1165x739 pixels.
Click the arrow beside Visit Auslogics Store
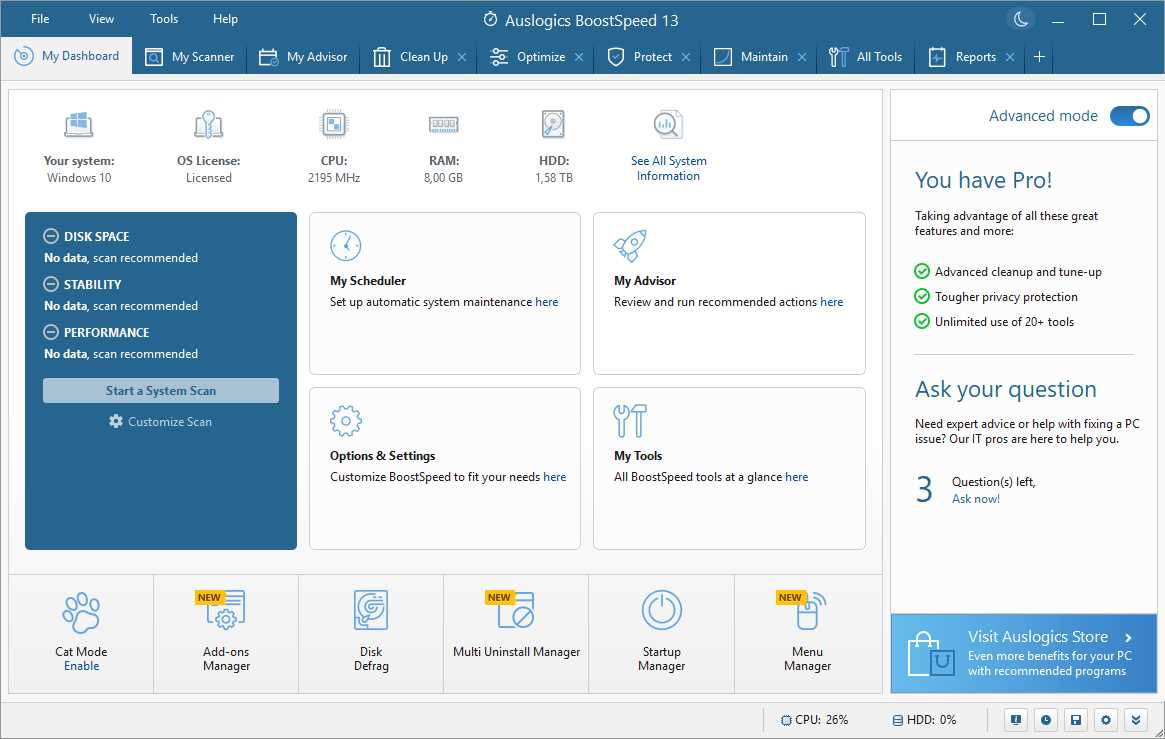1129,637
